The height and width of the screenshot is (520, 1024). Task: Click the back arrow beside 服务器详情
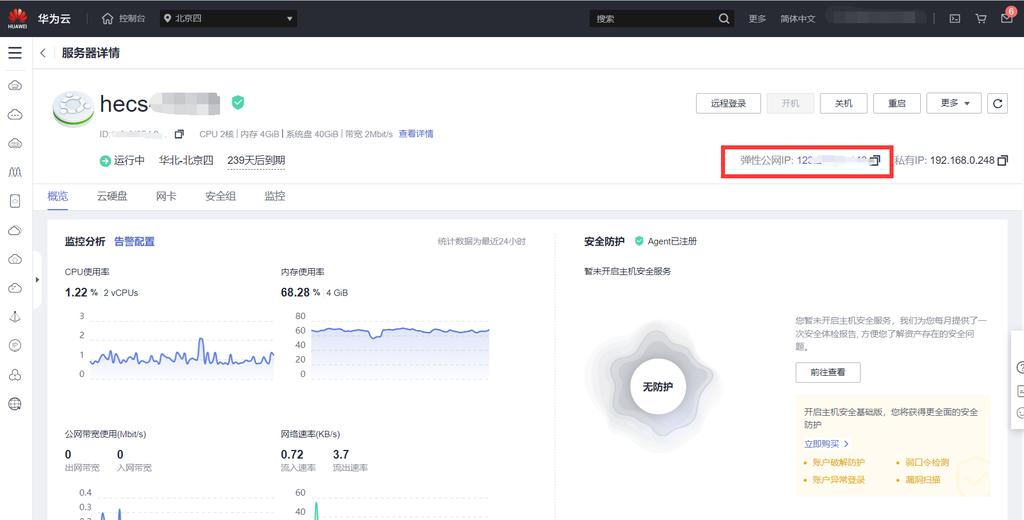point(43,53)
